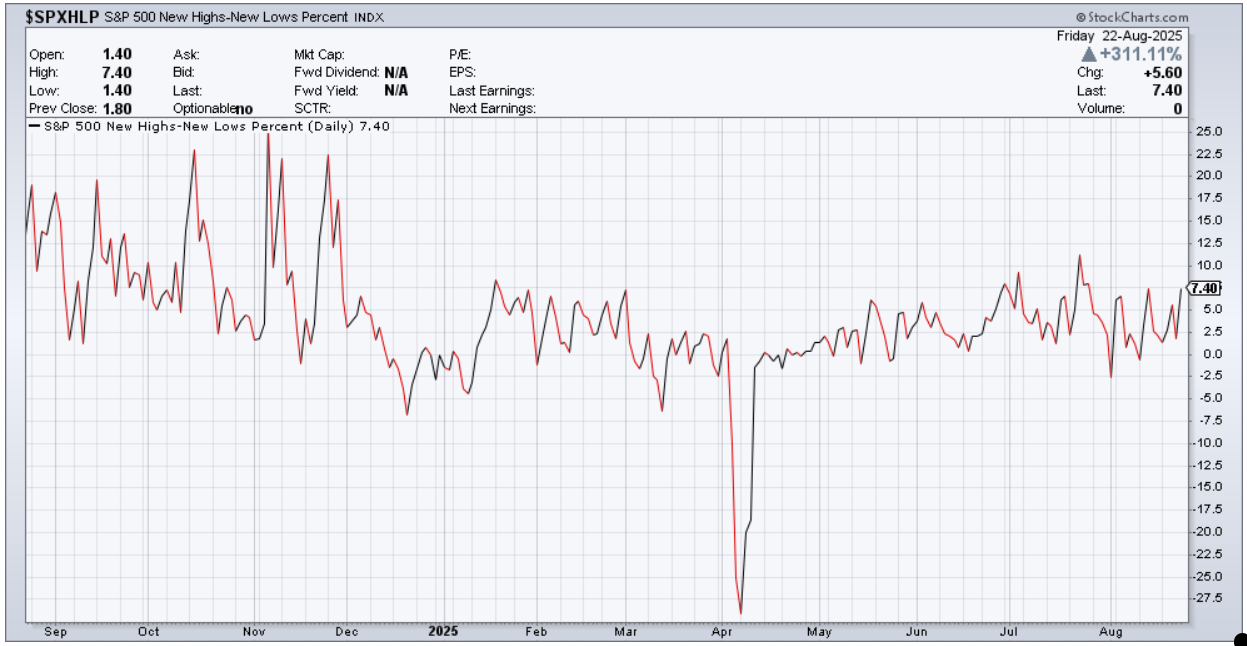Click the Dec label on the x-axis
The height and width of the screenshot is (646, 1247).
click(x=347, y=631)
